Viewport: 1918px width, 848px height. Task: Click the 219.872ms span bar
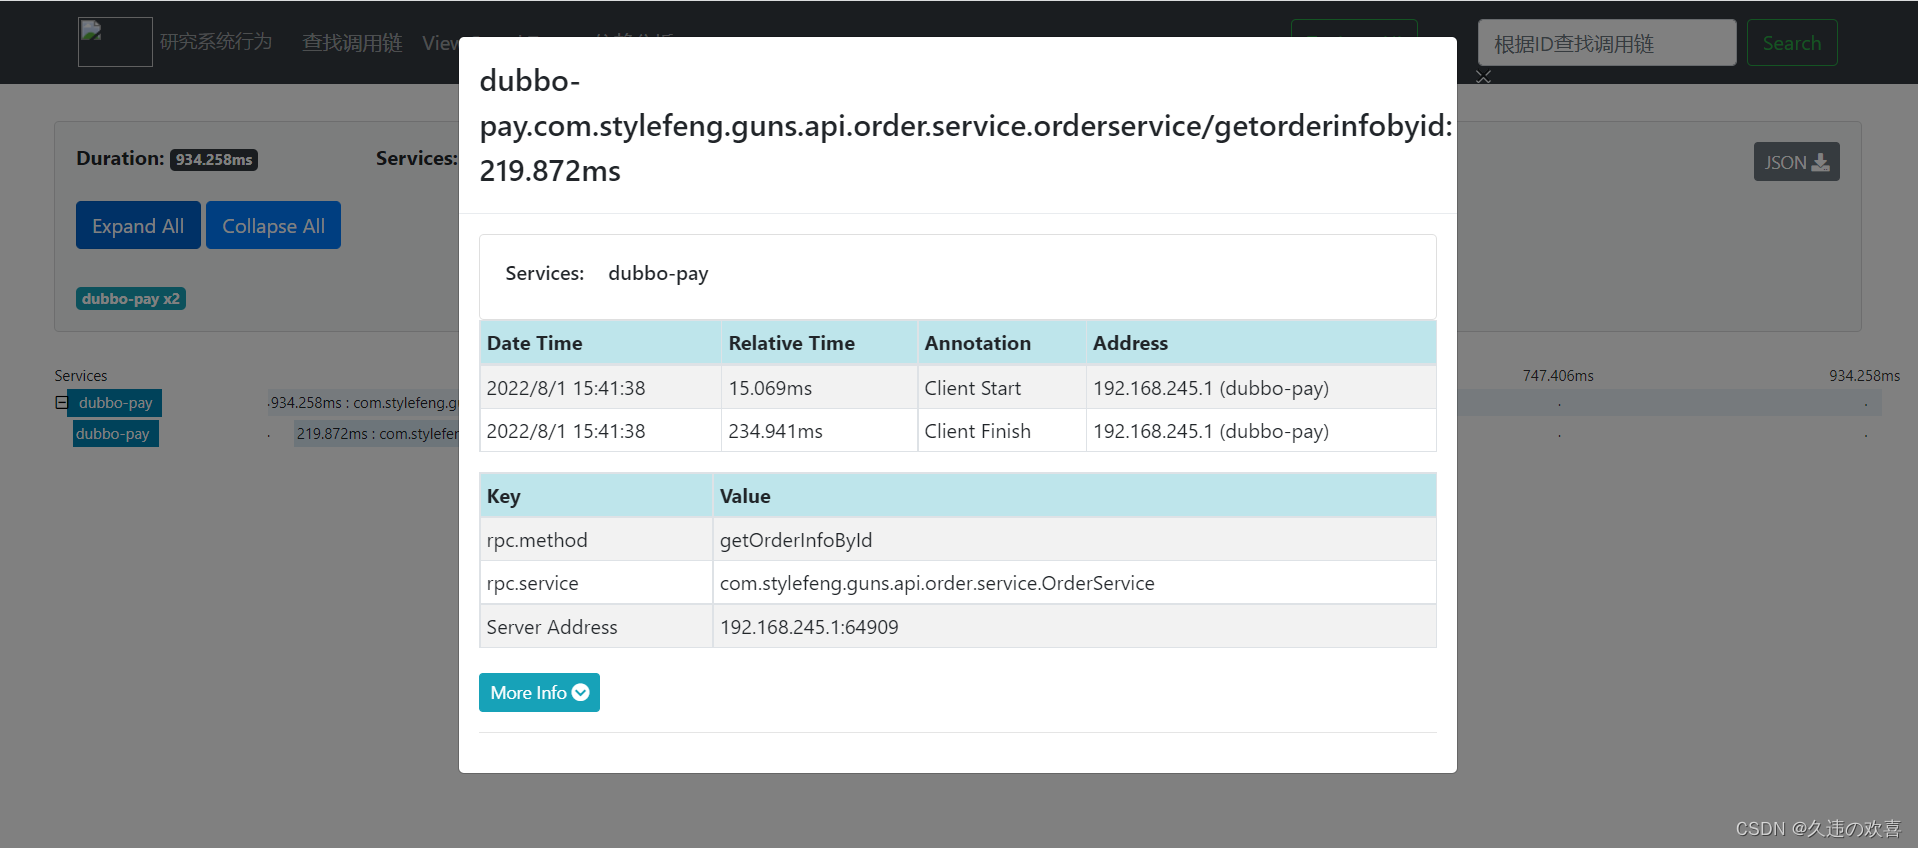point(377,434)
